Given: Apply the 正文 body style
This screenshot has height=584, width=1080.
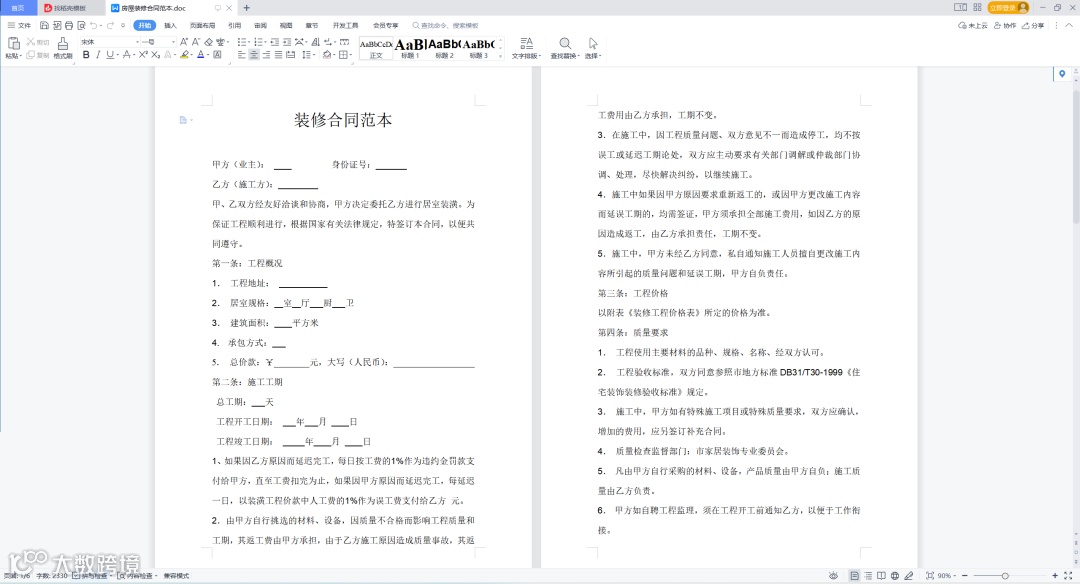Looking at the screenshot, I should (x=376, y=48).
